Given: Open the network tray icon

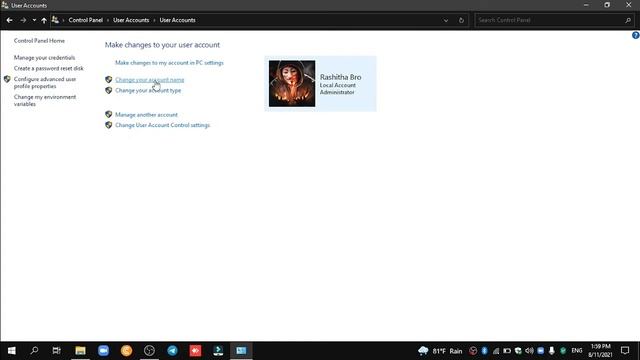Looking at the screenshot, I should coord(496,351).
